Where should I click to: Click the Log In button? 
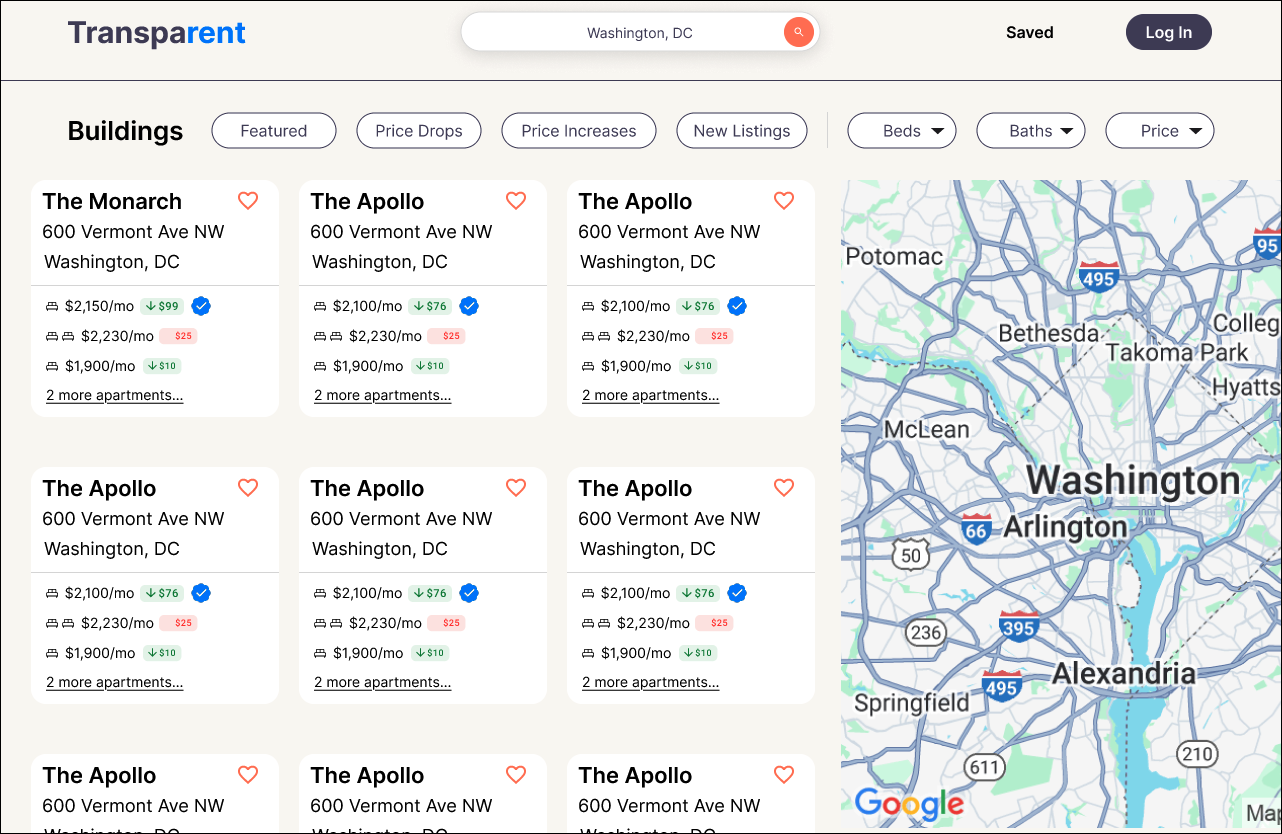click(x=1169, y=32)
